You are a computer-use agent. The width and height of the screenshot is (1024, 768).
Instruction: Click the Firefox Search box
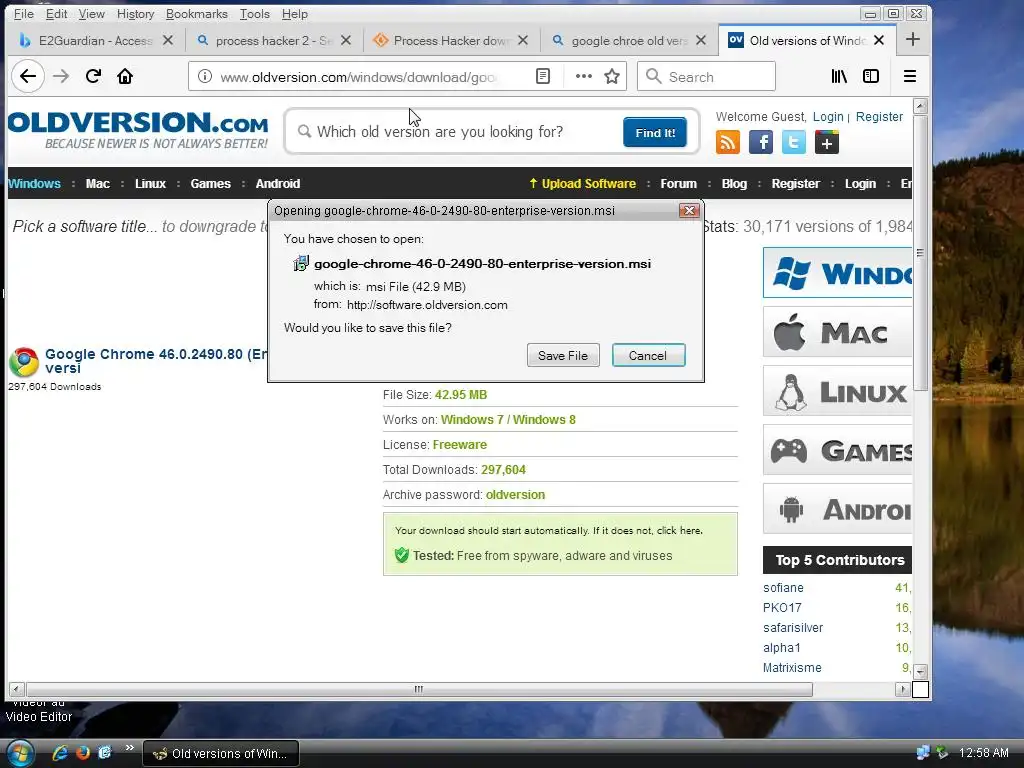pyautogui.click(x=707, y=76)
